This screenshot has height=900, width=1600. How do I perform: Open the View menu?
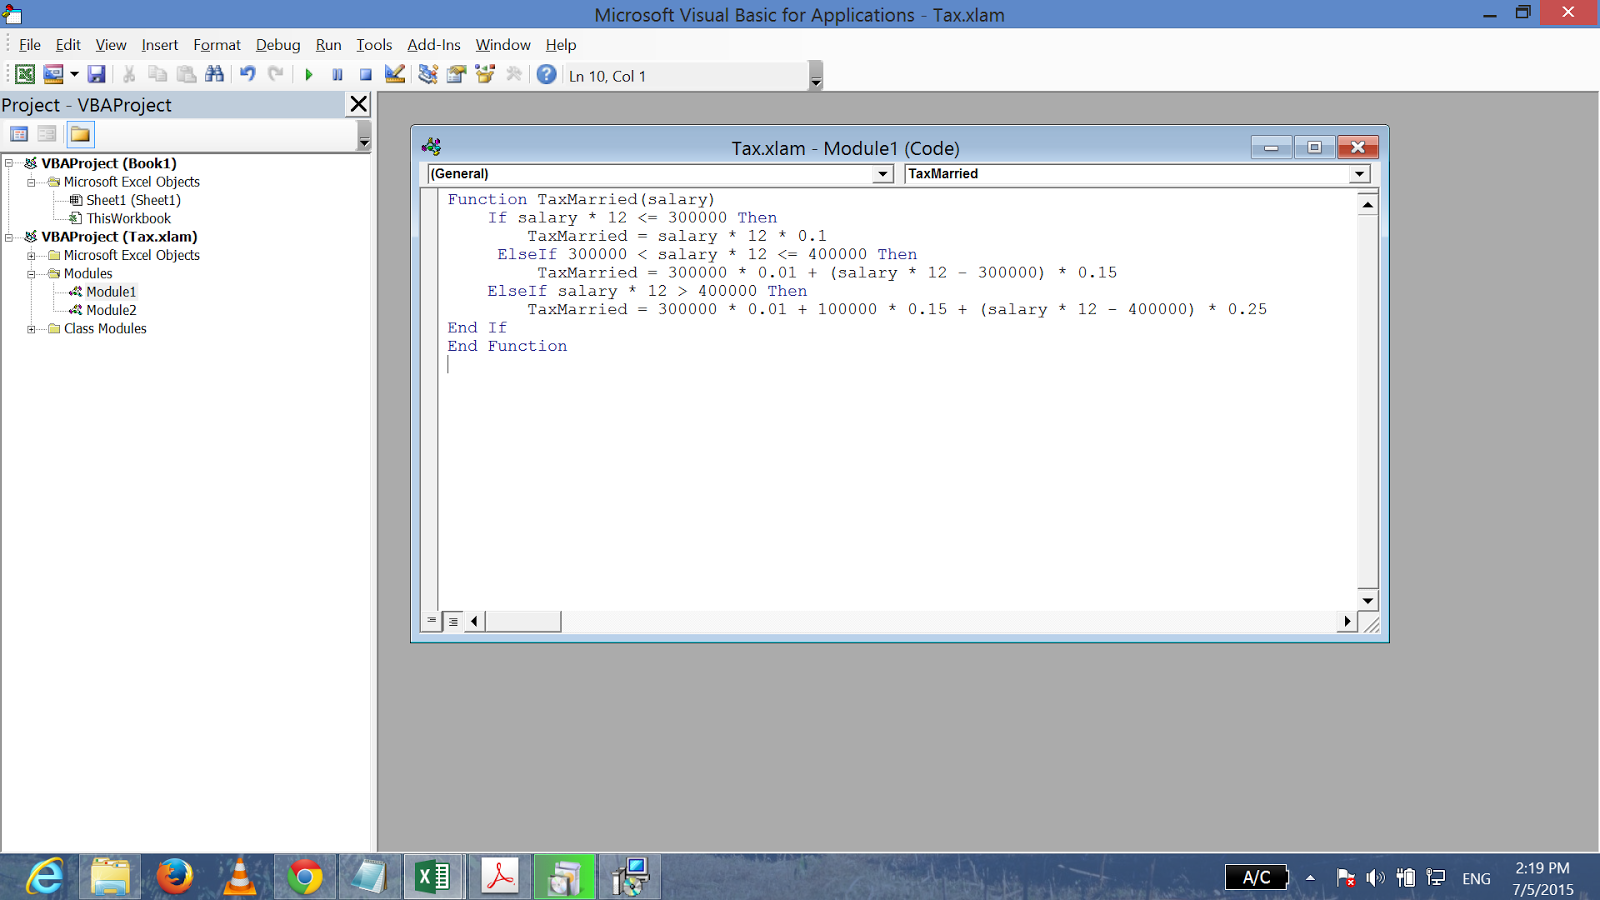pyautogui.click(x=111, y=45)
